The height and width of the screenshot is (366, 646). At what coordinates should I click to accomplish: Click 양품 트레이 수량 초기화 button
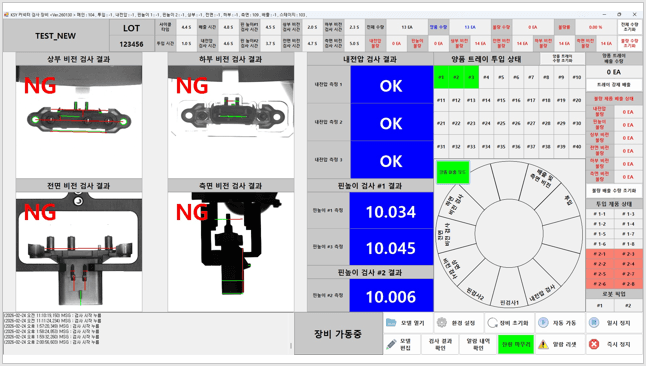coord(562,59)
